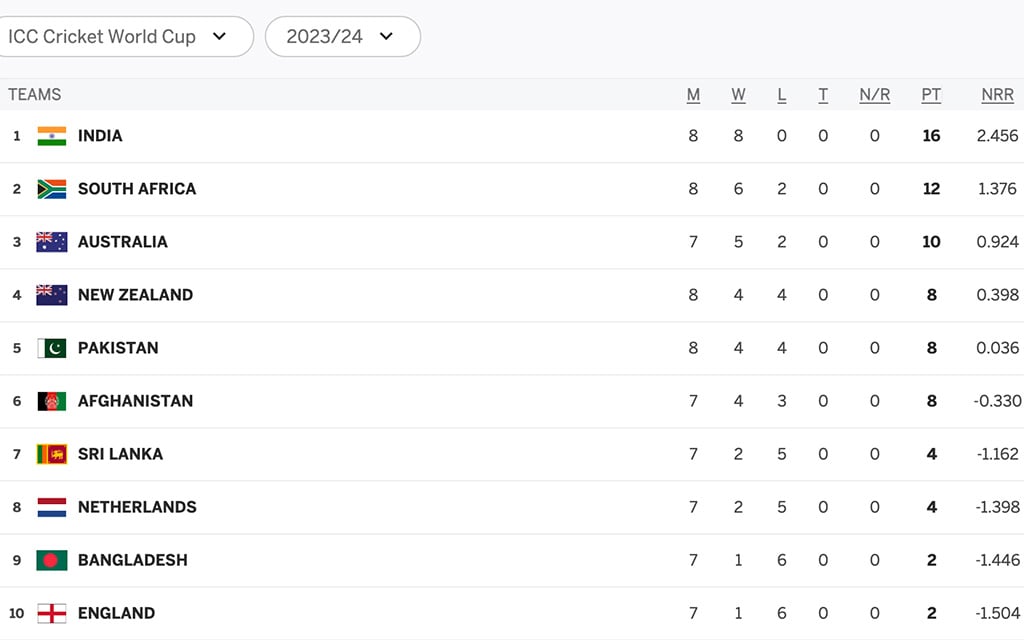Screen dimensions: 1024x640
Task: Open the 2023/24 season dropdown
Action: click(343, 37)
